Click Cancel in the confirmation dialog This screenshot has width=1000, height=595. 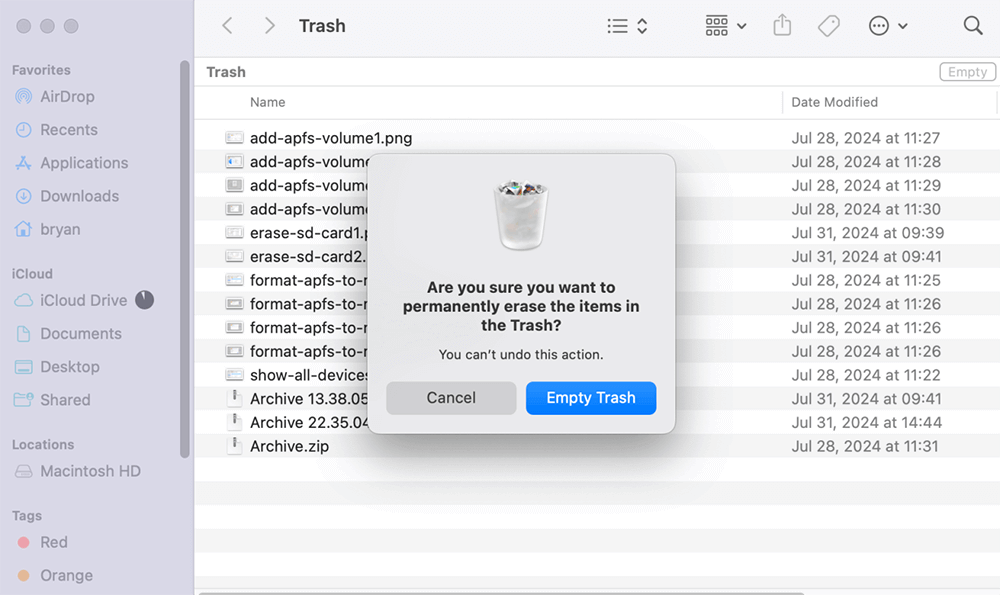click(451, 397)
